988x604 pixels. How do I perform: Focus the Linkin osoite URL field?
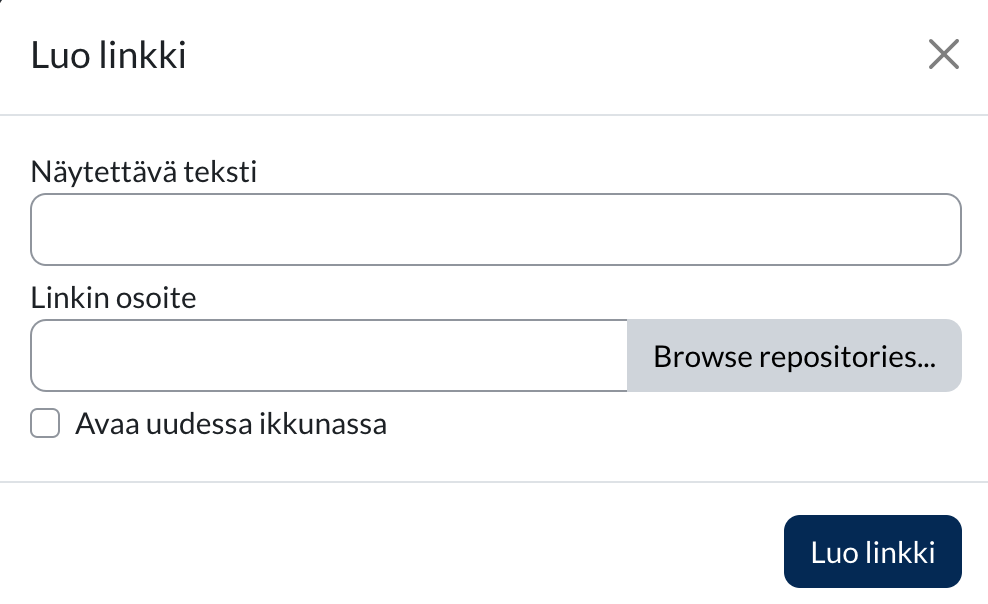pyautogui.click(x=329, y=356)
